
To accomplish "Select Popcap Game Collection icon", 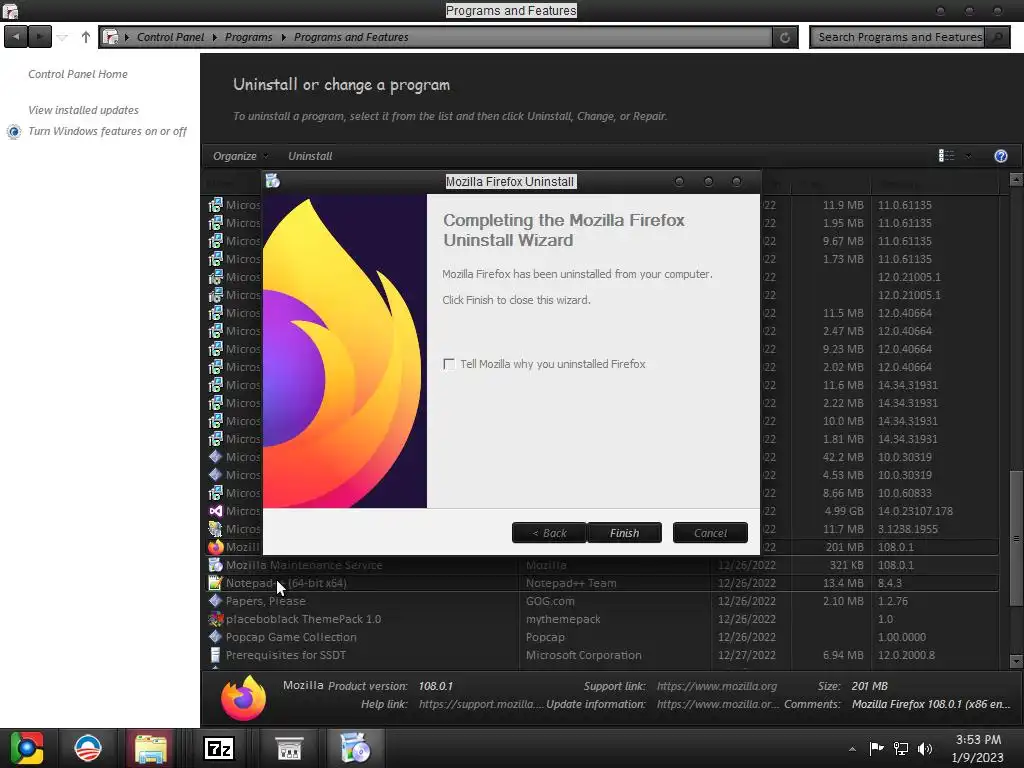I will point(216,637).
